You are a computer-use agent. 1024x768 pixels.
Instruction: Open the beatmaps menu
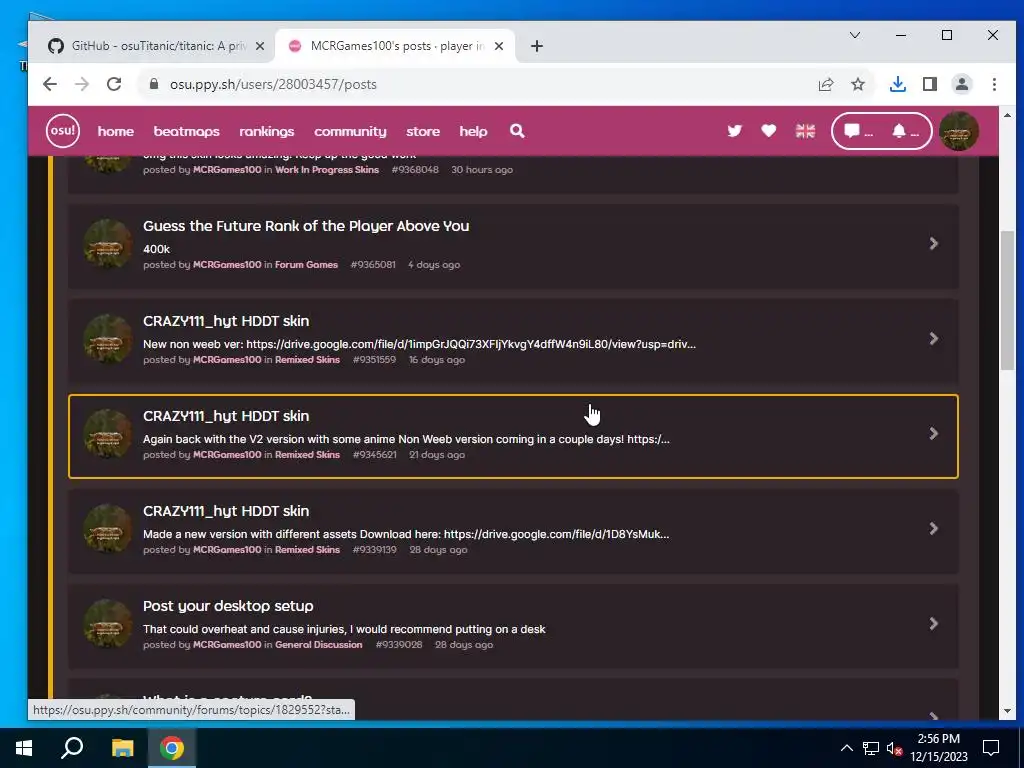click(x=187, y=131)
